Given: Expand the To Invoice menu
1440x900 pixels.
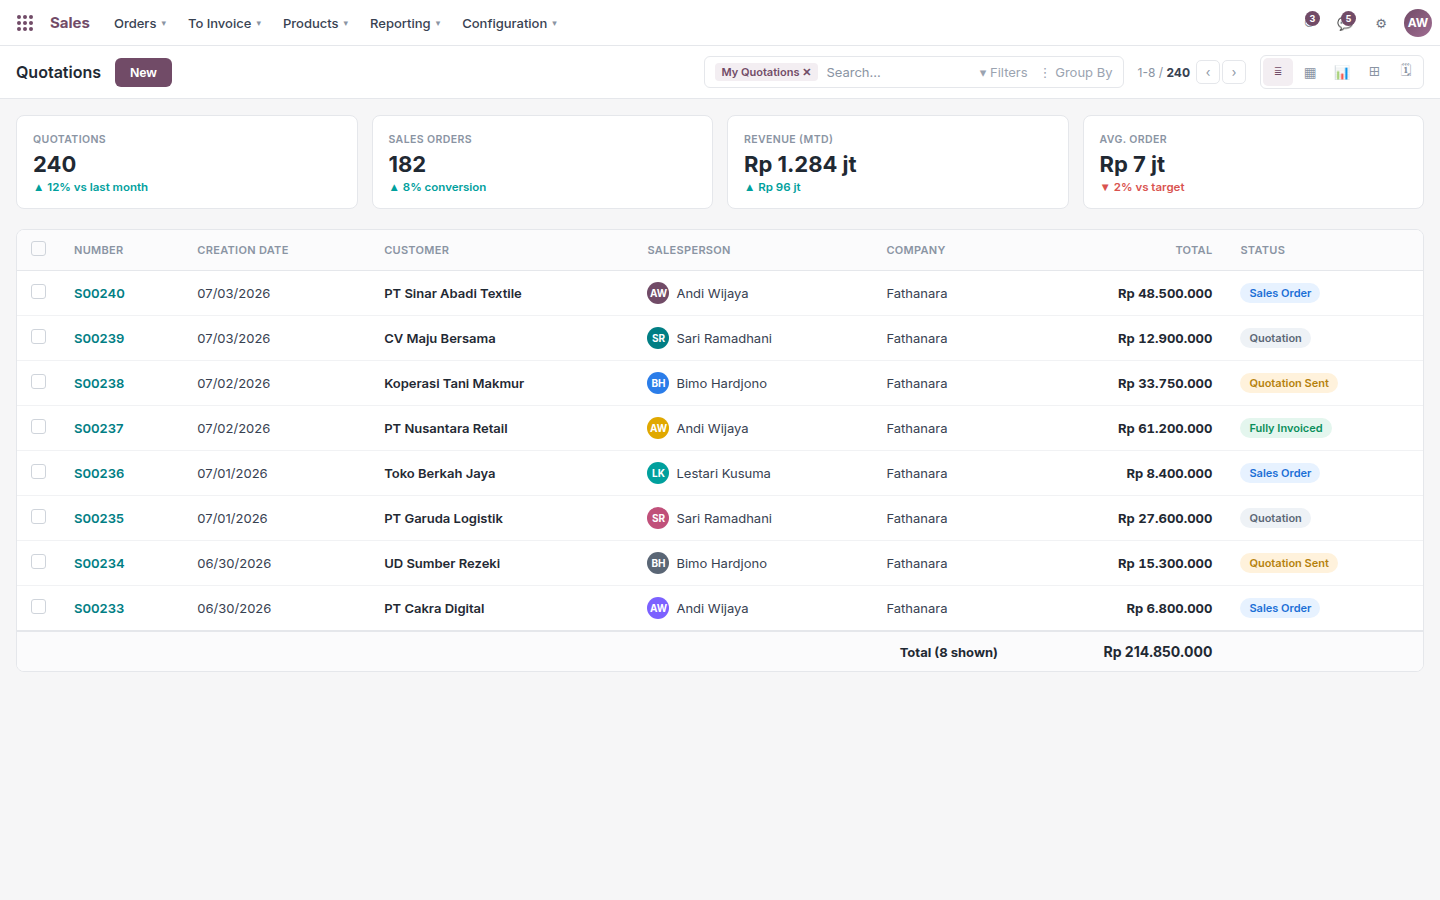Looking at the screenshot, I should click(x=224, y=23).
